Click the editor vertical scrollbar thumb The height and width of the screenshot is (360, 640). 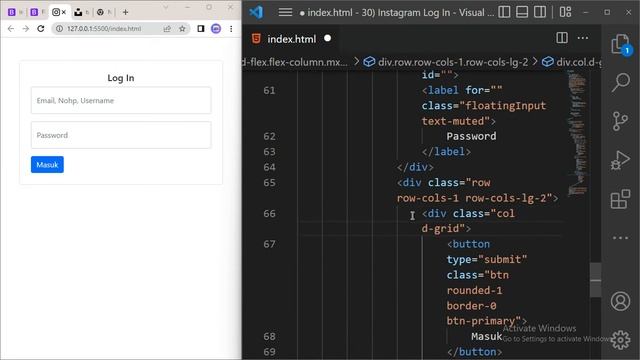(x=596, y=280)
